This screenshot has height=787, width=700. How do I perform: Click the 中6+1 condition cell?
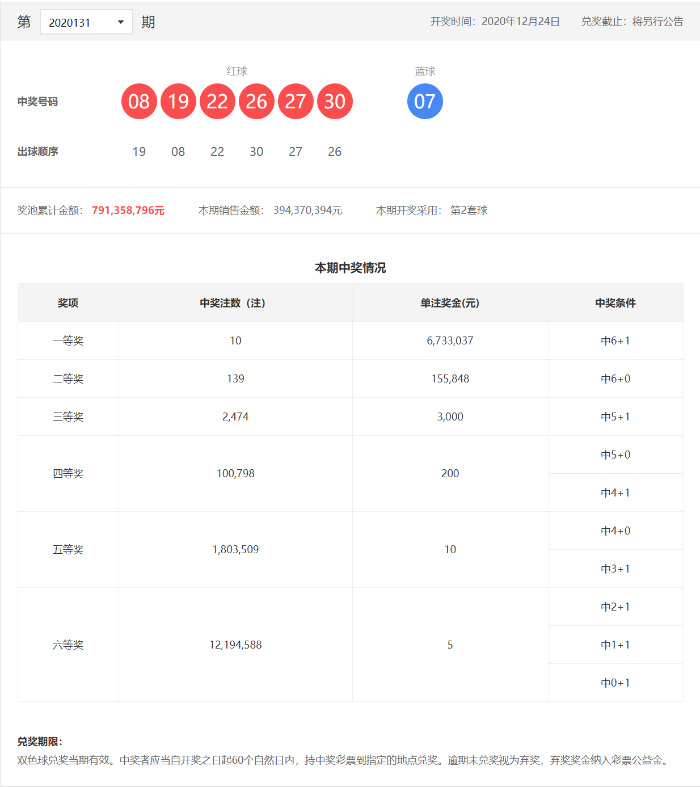(615, 341)
